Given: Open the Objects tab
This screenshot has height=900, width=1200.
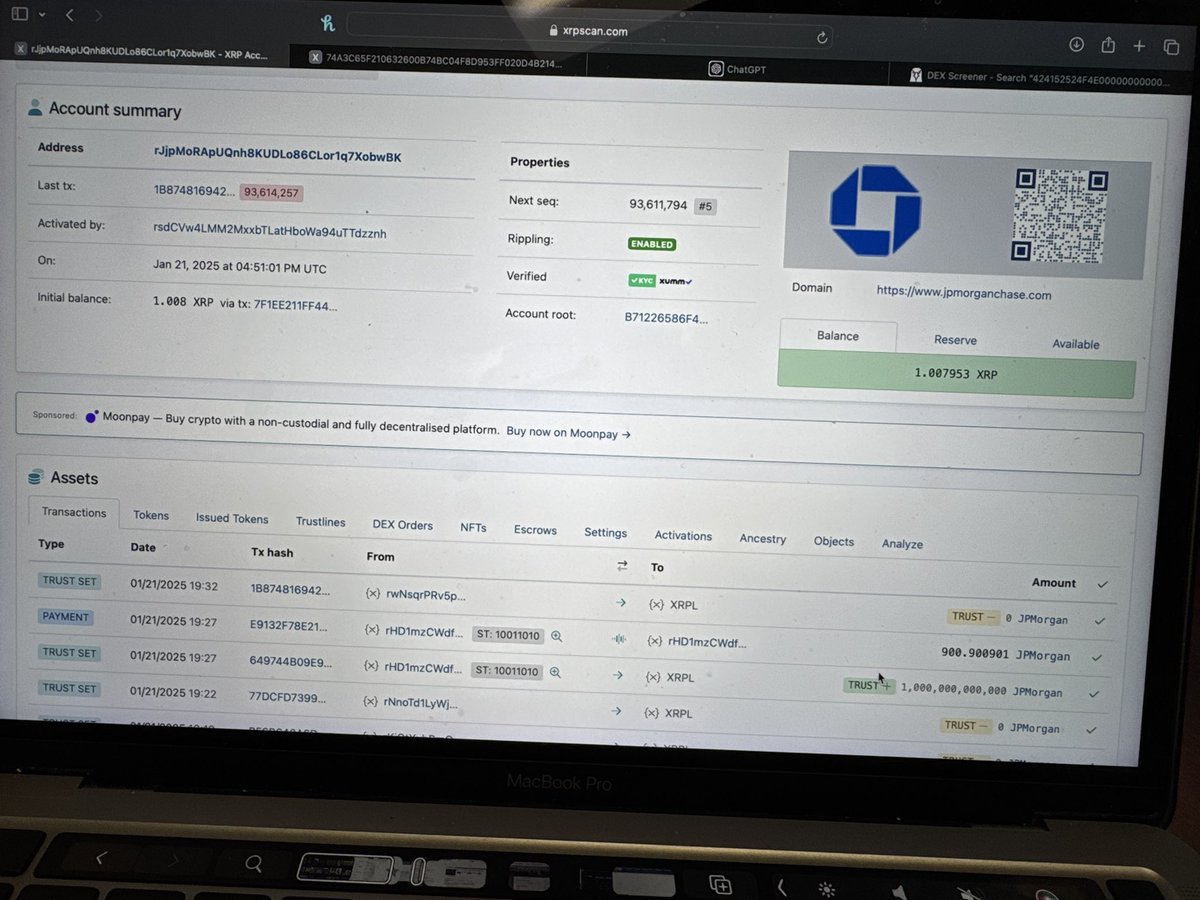Looking at the screenshot, I should [834, 542].
